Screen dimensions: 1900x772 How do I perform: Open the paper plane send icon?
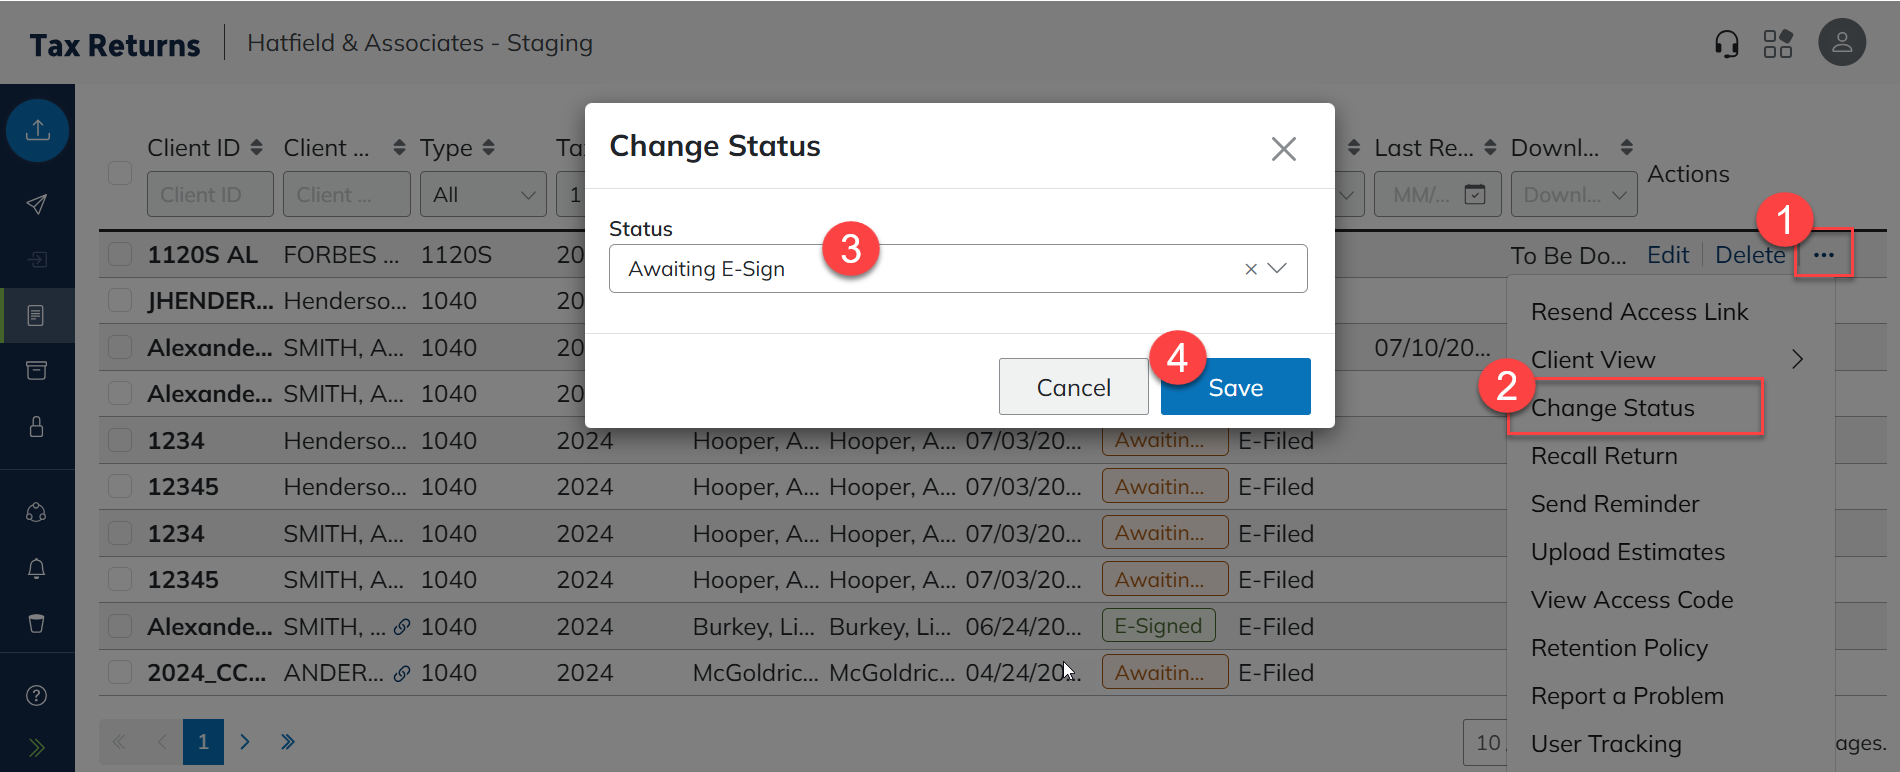pyautogui.click(x=36, y=205)
